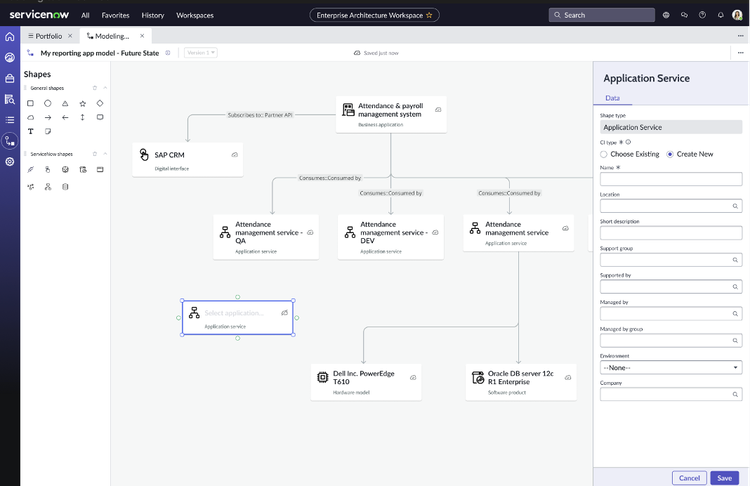Viewport: 750px width, 486px height.
Task: Open the Favorites menu
Action: point(115,15)
